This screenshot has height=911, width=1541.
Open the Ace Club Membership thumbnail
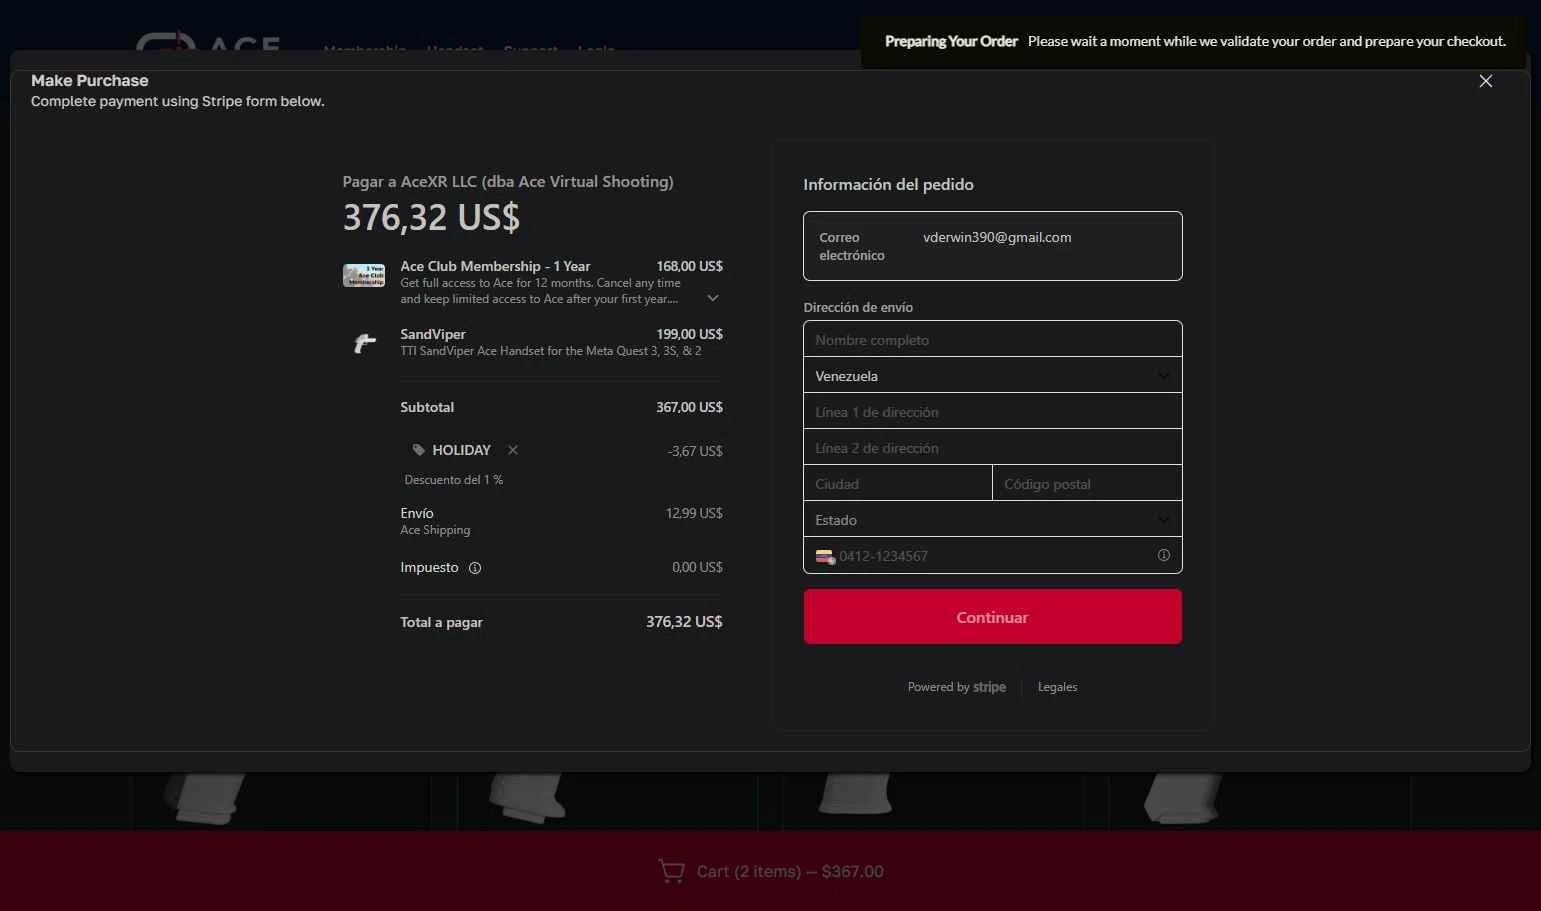(364, 275)
